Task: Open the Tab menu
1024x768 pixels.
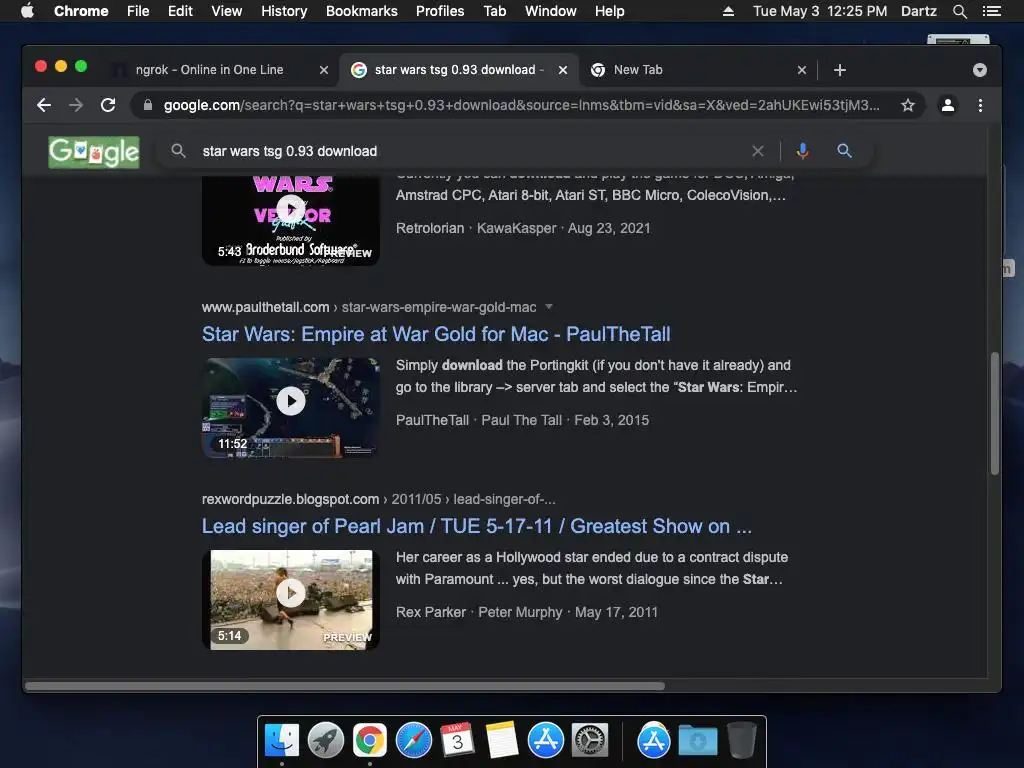Action: coord(495,11)
